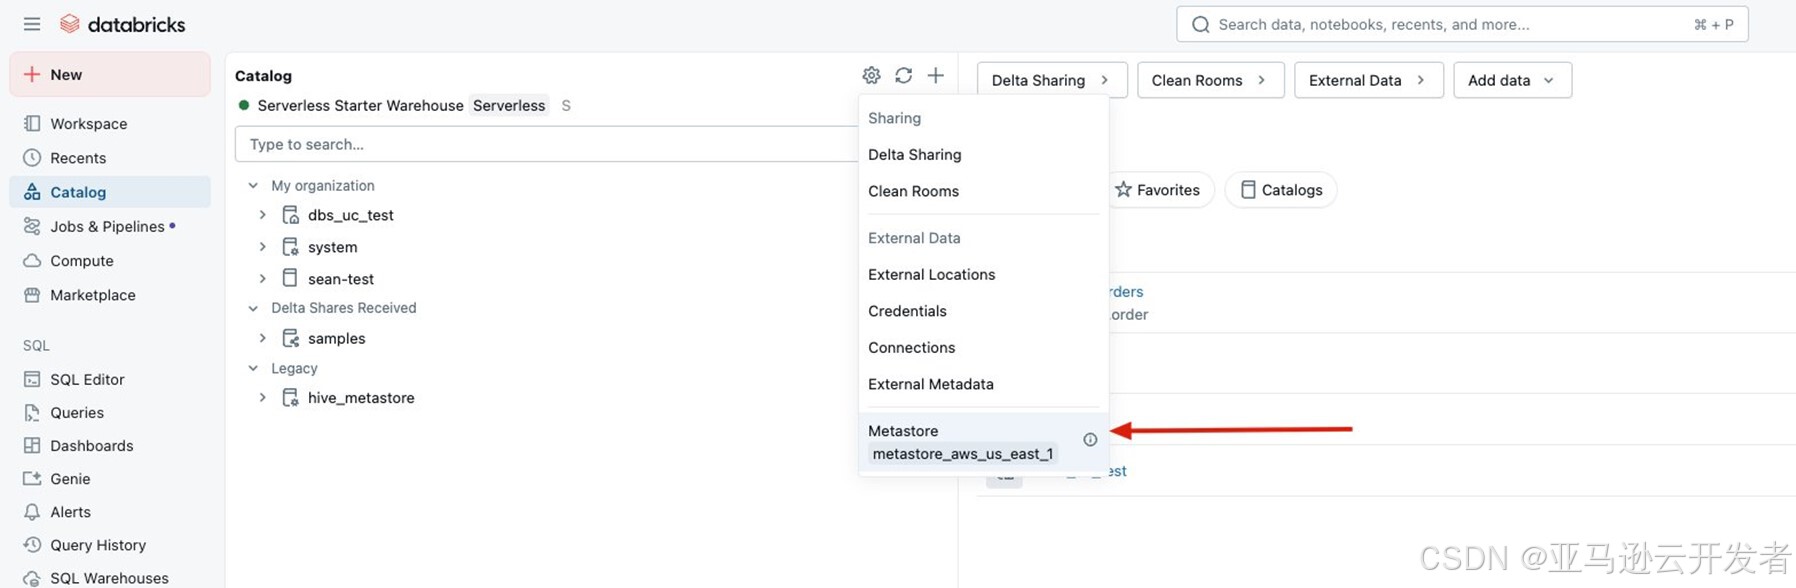
Task: Open SQL Editor in the sidebar
Action: pos(110,379)
